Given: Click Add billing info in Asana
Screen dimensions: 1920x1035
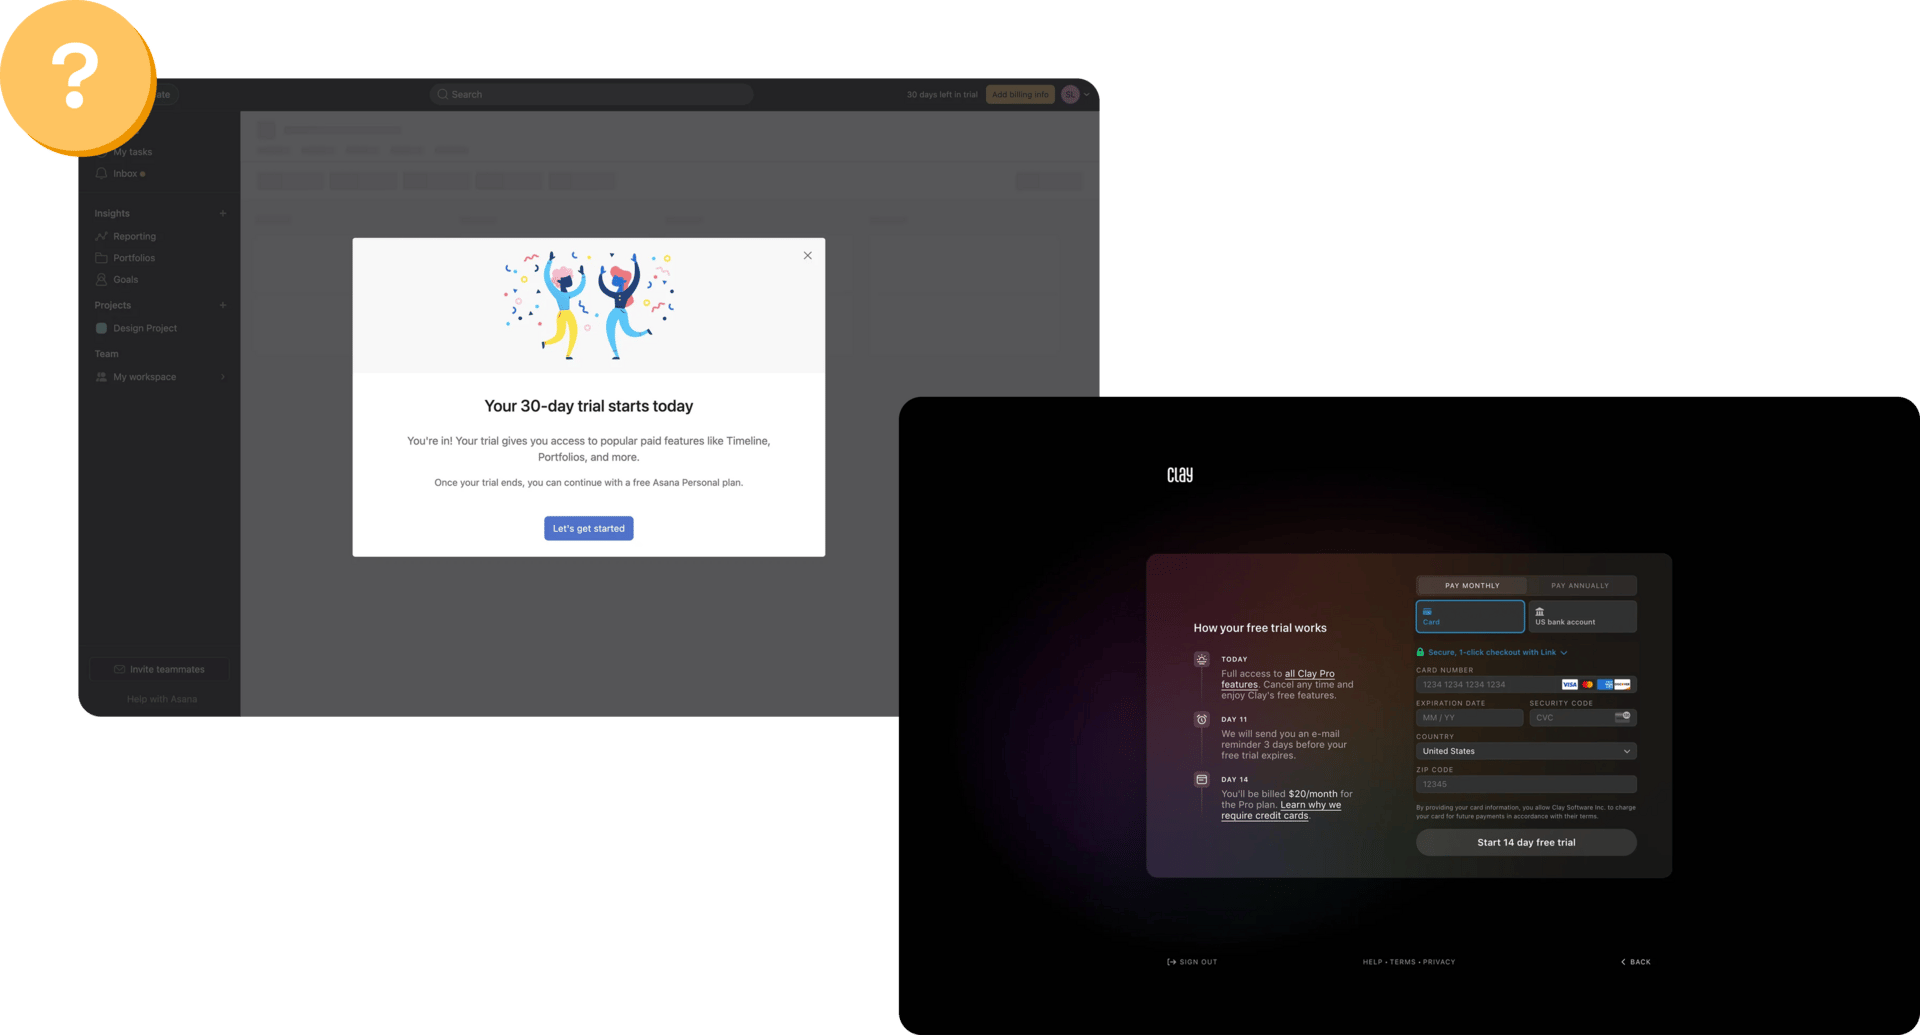Looking at the screenshot, I should 1020,94.
